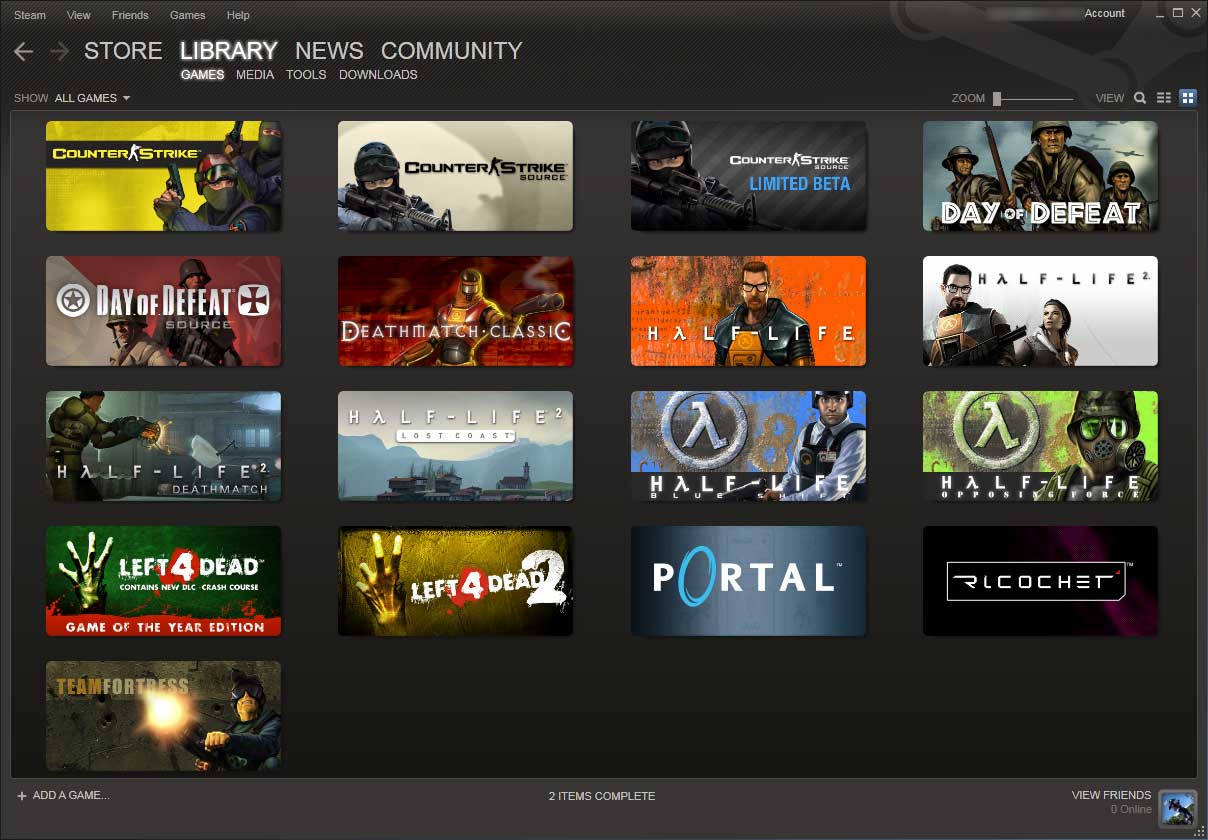Select the TOOLS sub-tab
This screenshot has width=1208, height=840.
coord(306,75)
